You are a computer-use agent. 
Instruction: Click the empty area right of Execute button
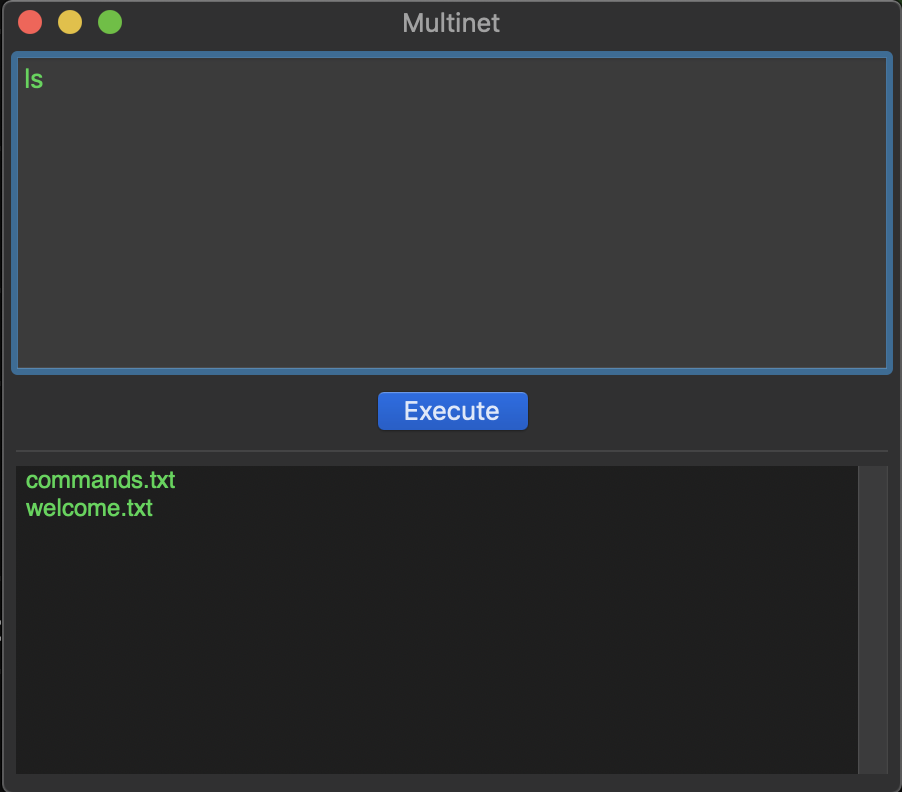[700, 411]
